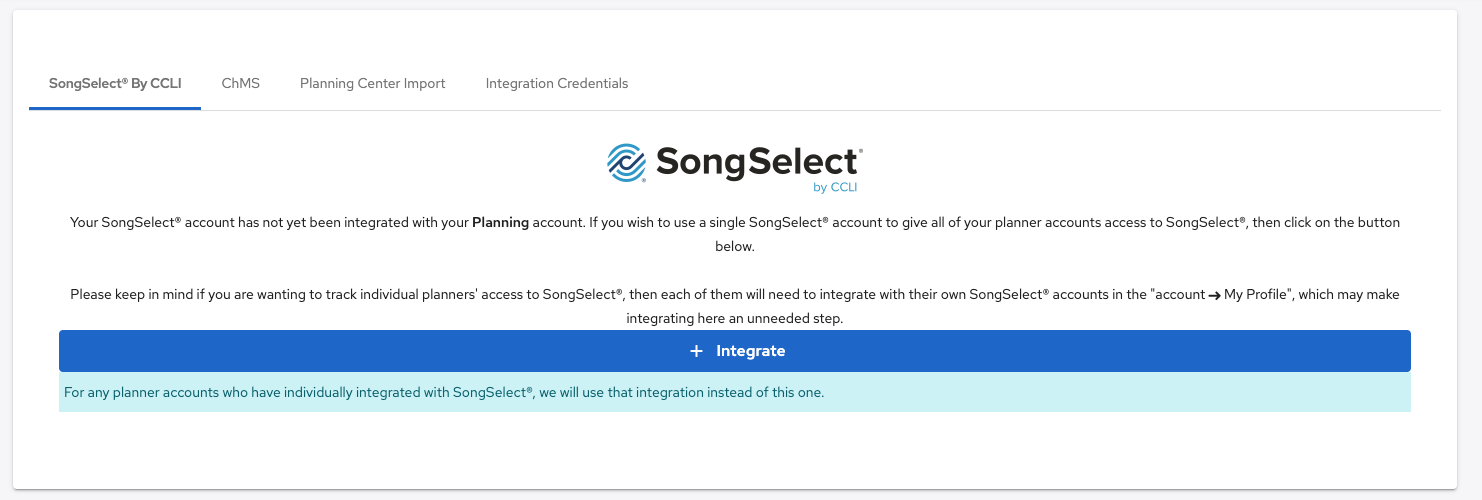Click the plus icon on Integrate button

697,351
